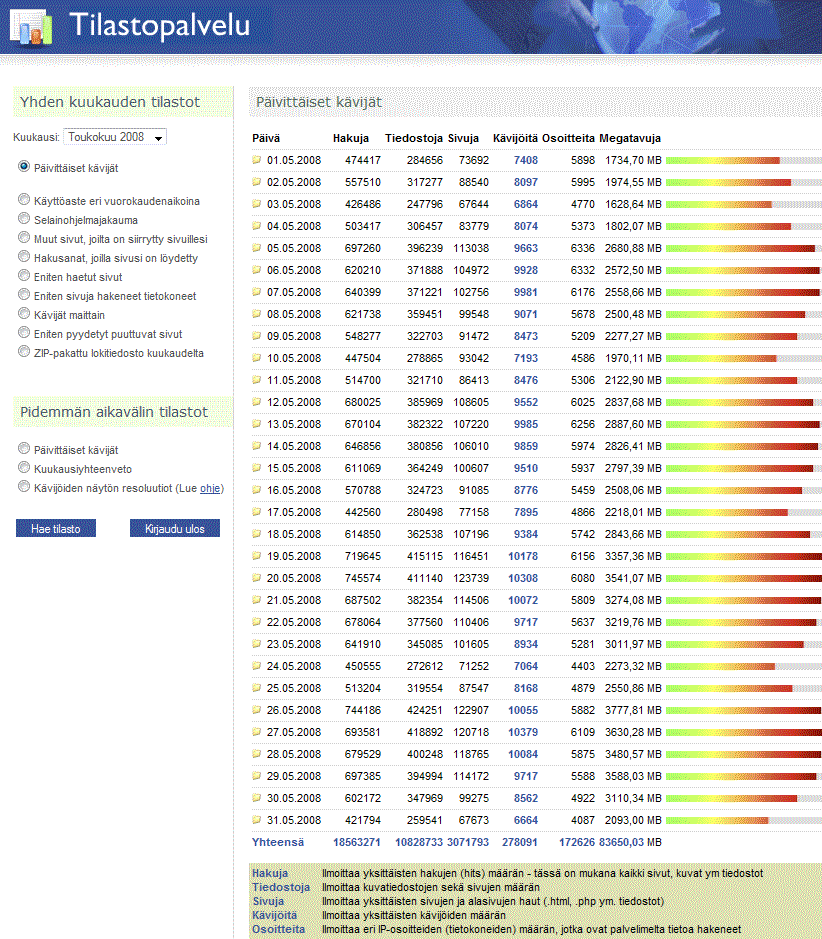Screen dimensions: 822x939
Task: Choose Hakusanat, joilla sivusi on löydetty
Action: tap(24, 256)
